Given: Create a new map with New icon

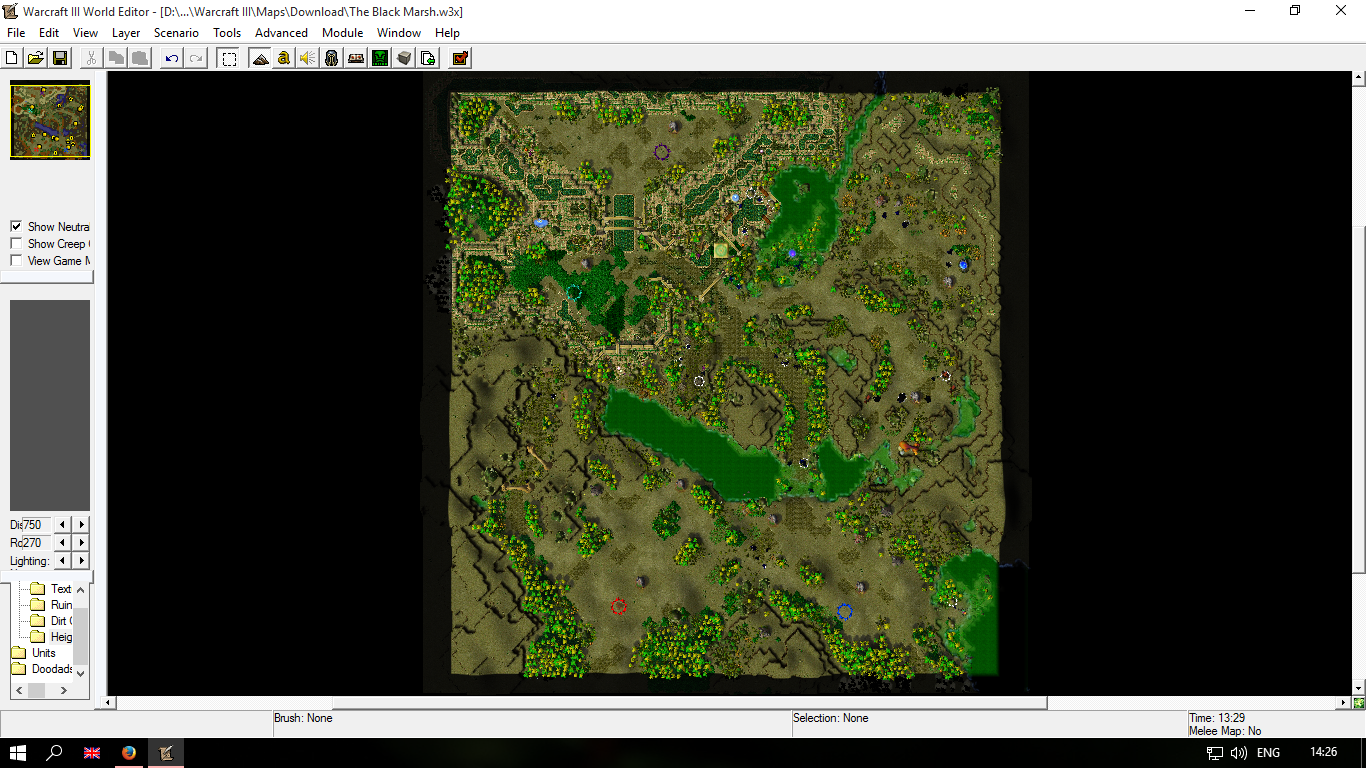Looking at the screenshot, I should [x=12, y=58].
